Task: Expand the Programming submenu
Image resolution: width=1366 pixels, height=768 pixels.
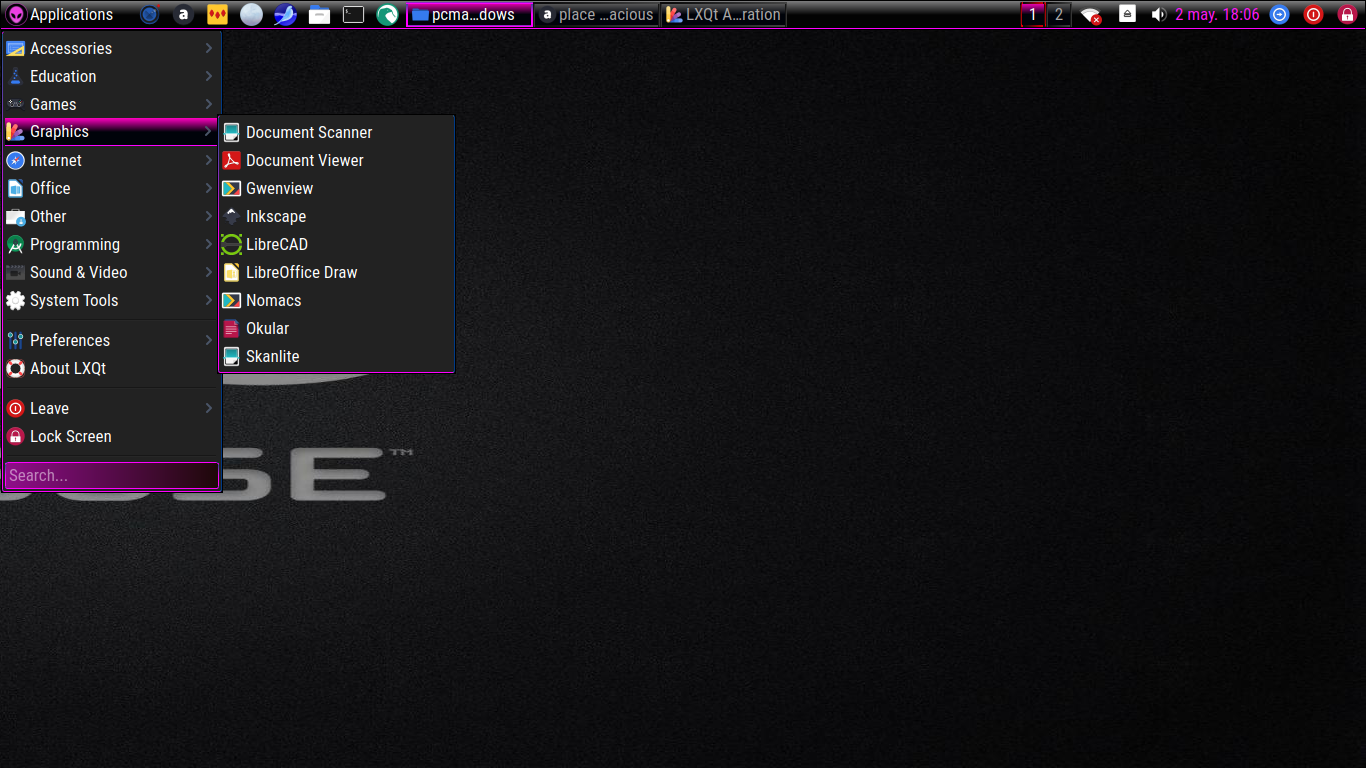Action: (111, 244)
